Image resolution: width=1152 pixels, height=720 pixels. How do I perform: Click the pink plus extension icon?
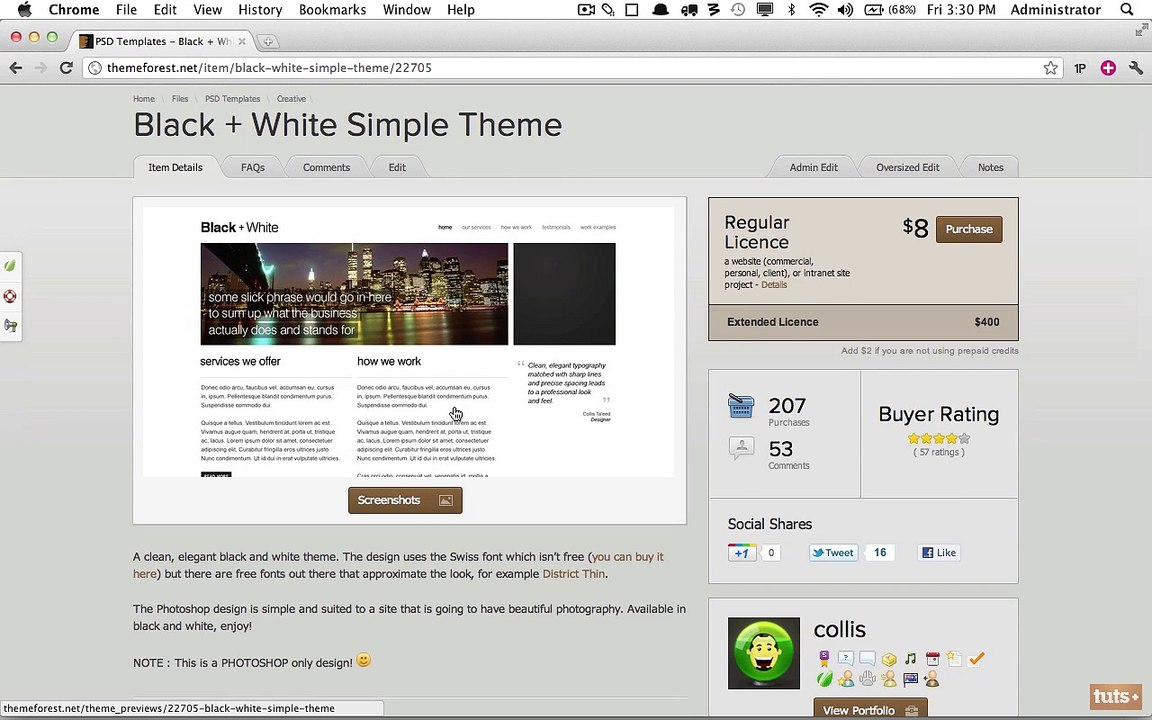1108,68
